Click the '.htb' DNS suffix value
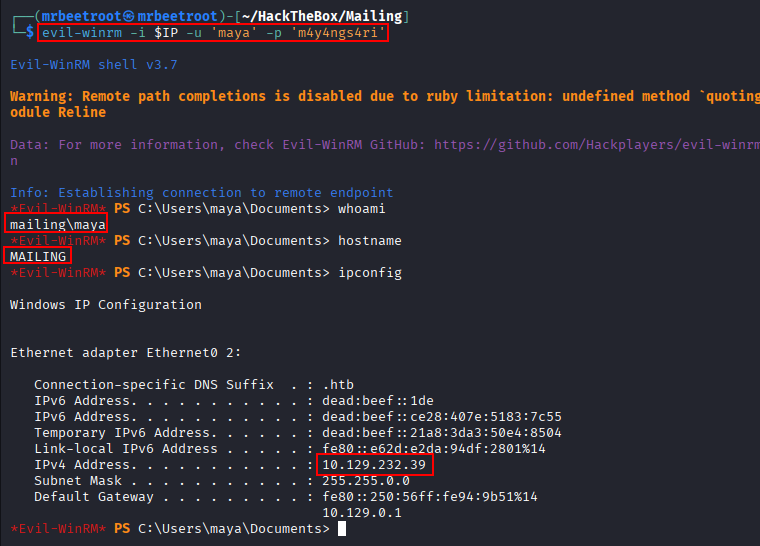 point(338,385)
